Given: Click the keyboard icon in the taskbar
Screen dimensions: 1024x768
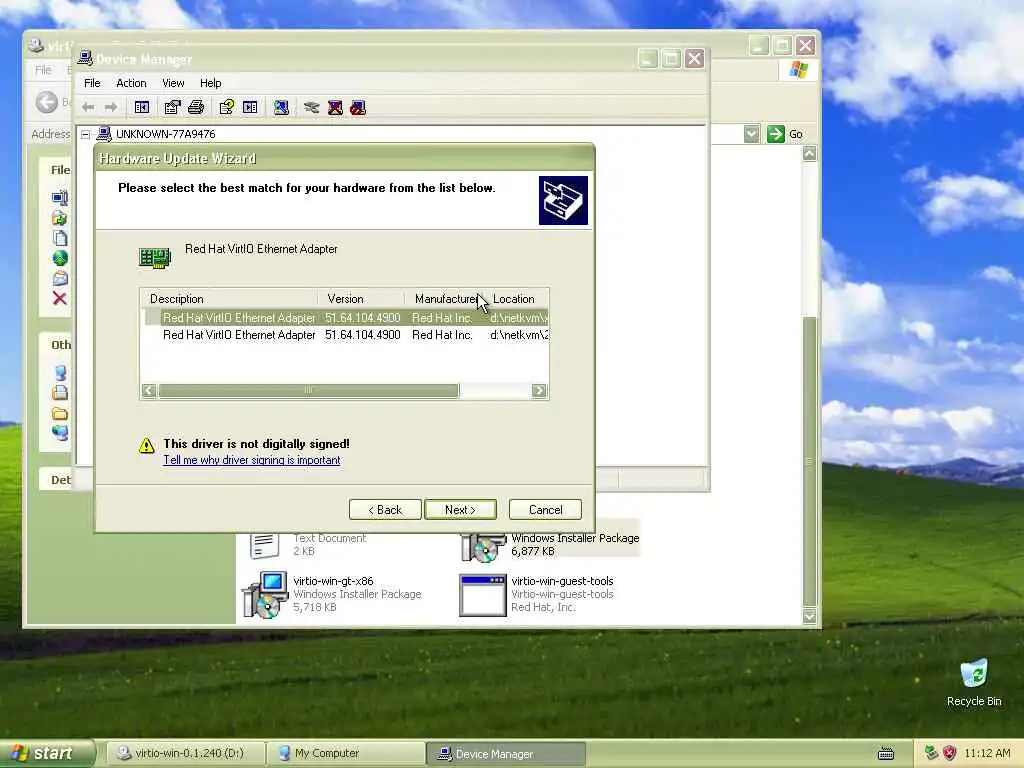Looking at the screenshot, I should (x=886, y=754).
